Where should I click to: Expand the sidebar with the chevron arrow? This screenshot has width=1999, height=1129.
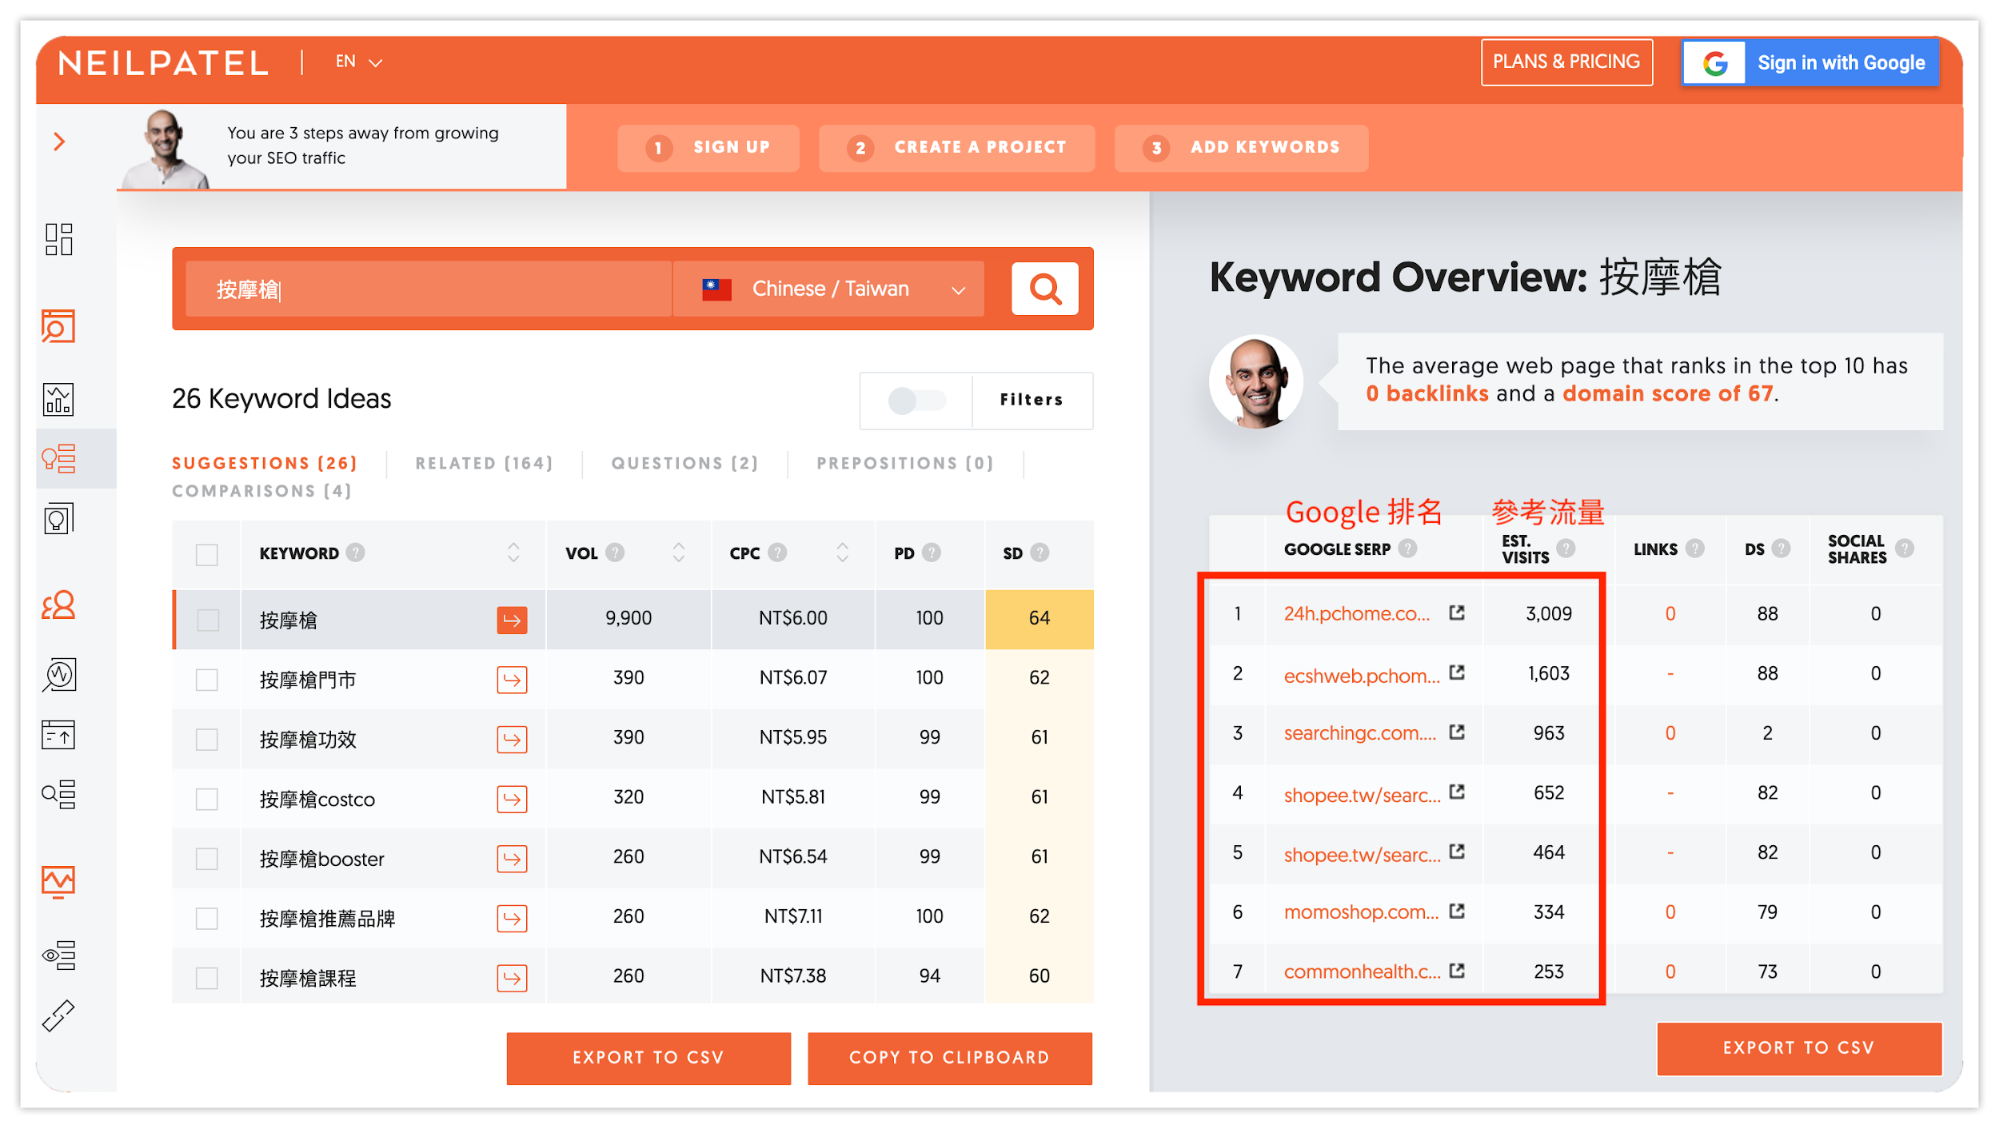tap(59, 142)
